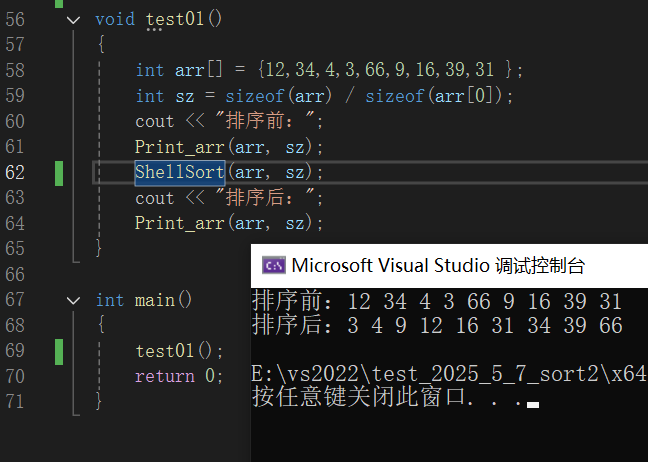
Task: Click the sorted output line starting 排序后
Action: pos(437,325)
